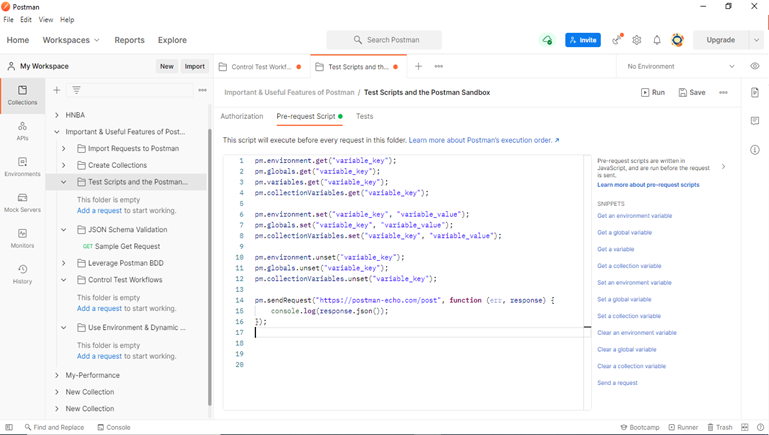Create new collection with plus icon
The image size is (769, 435).
click(57, 90)
